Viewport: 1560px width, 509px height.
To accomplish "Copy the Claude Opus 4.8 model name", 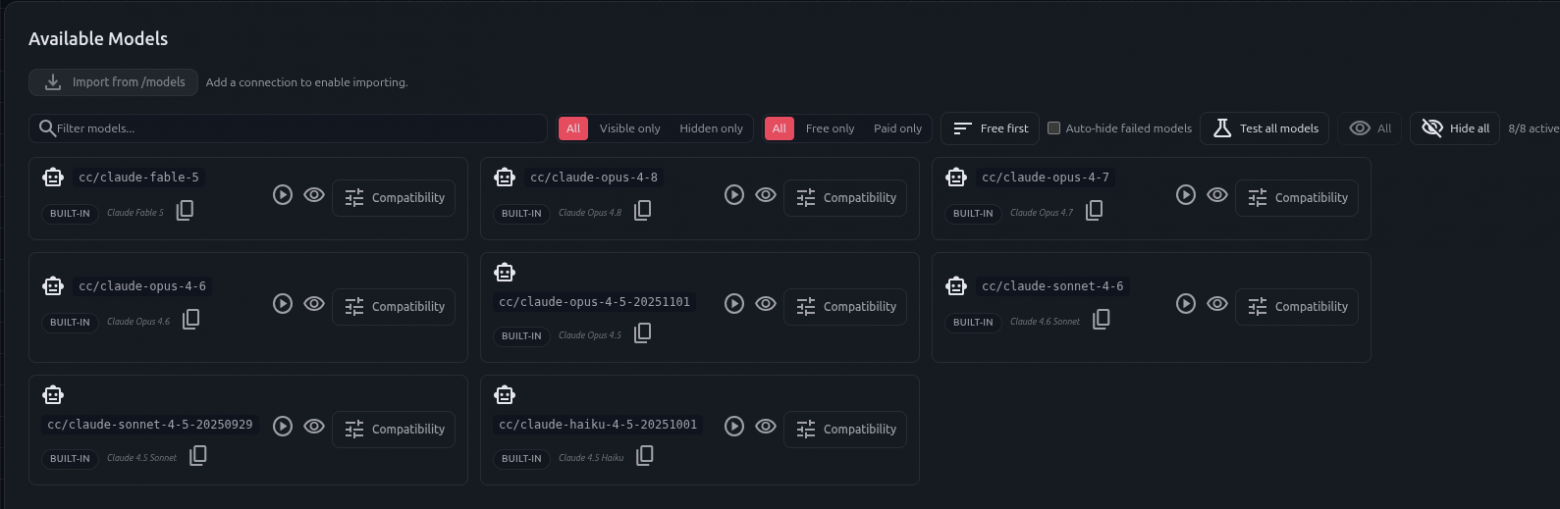I will click(643, 211).
